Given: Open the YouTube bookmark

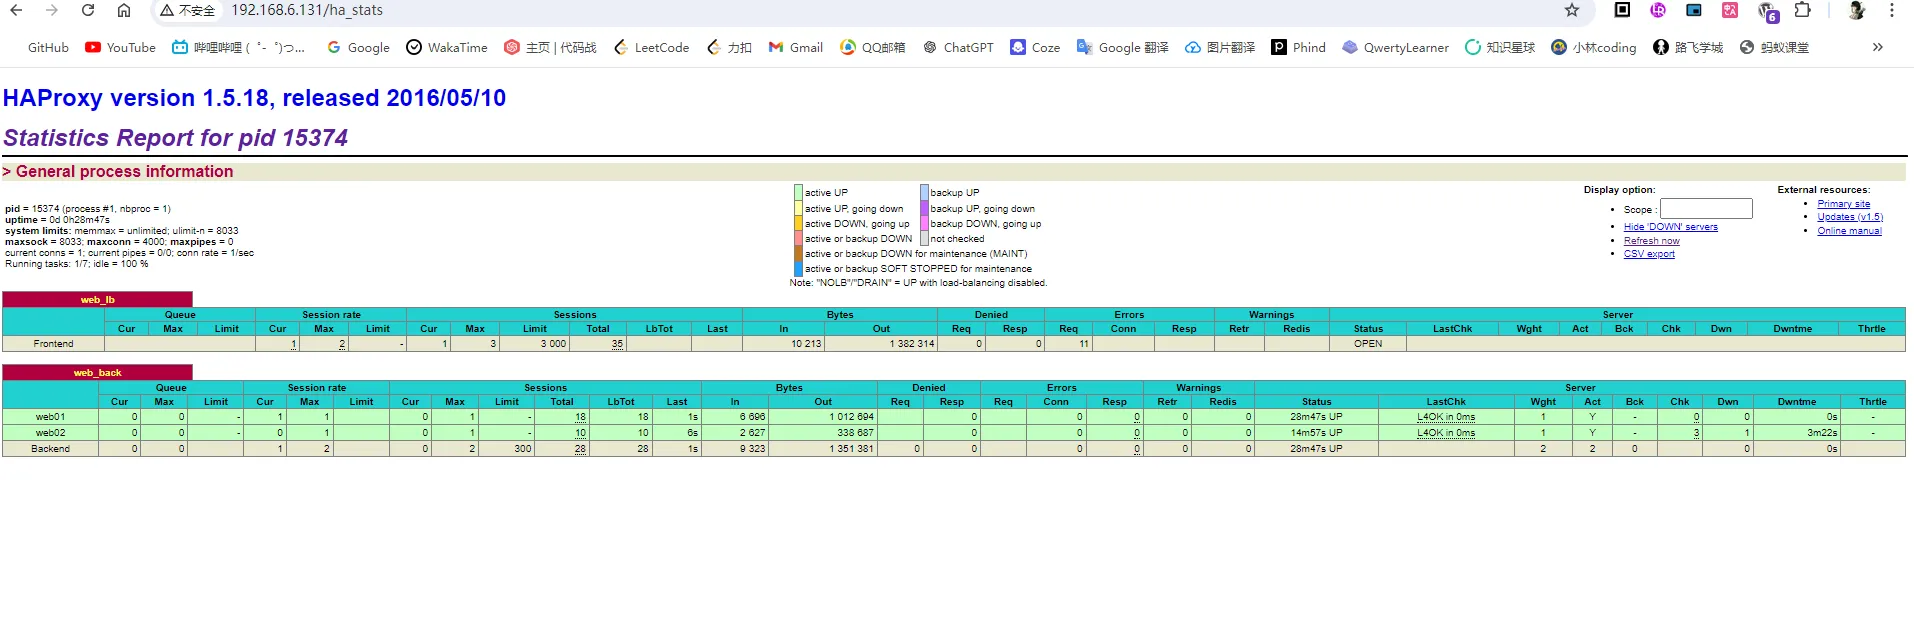Looking at the screenshot, I should pyautogui.click(x=120, y=47).
